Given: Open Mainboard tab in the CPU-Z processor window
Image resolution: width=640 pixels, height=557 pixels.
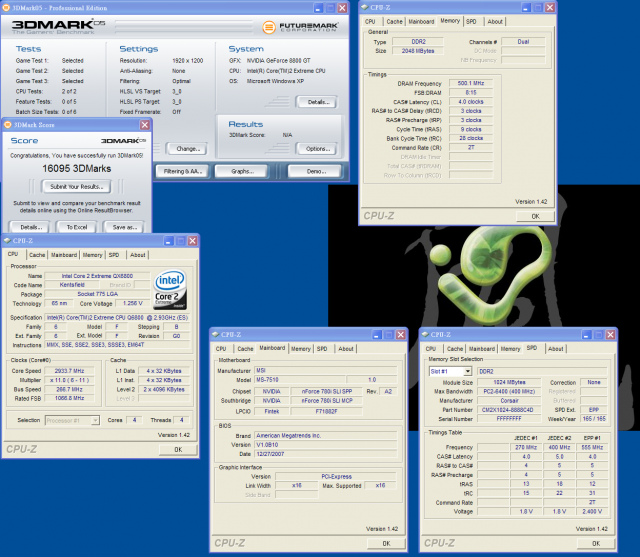Looking at the screenshot, I should (x=64, y=255).
